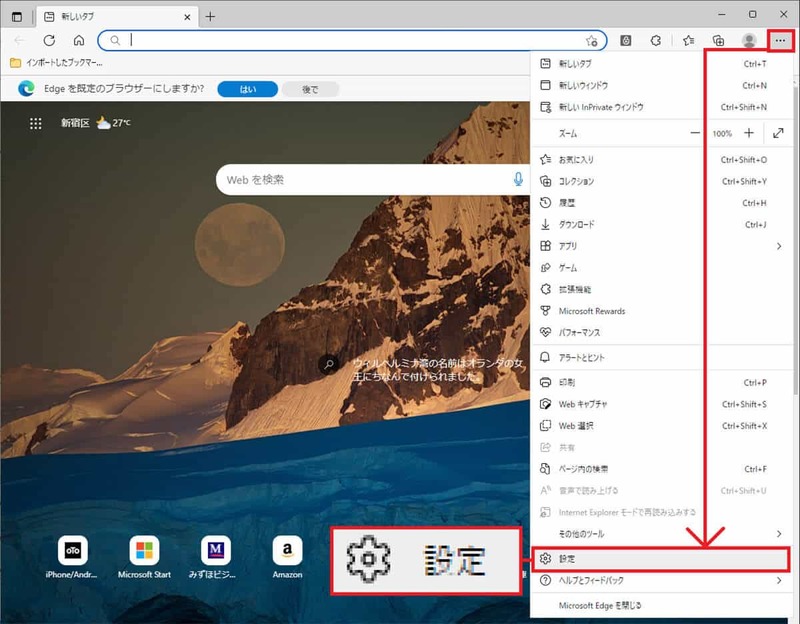Select the 新しいタブ tab
The width and height of the screenshot is (800, 624).
point(117,17)
